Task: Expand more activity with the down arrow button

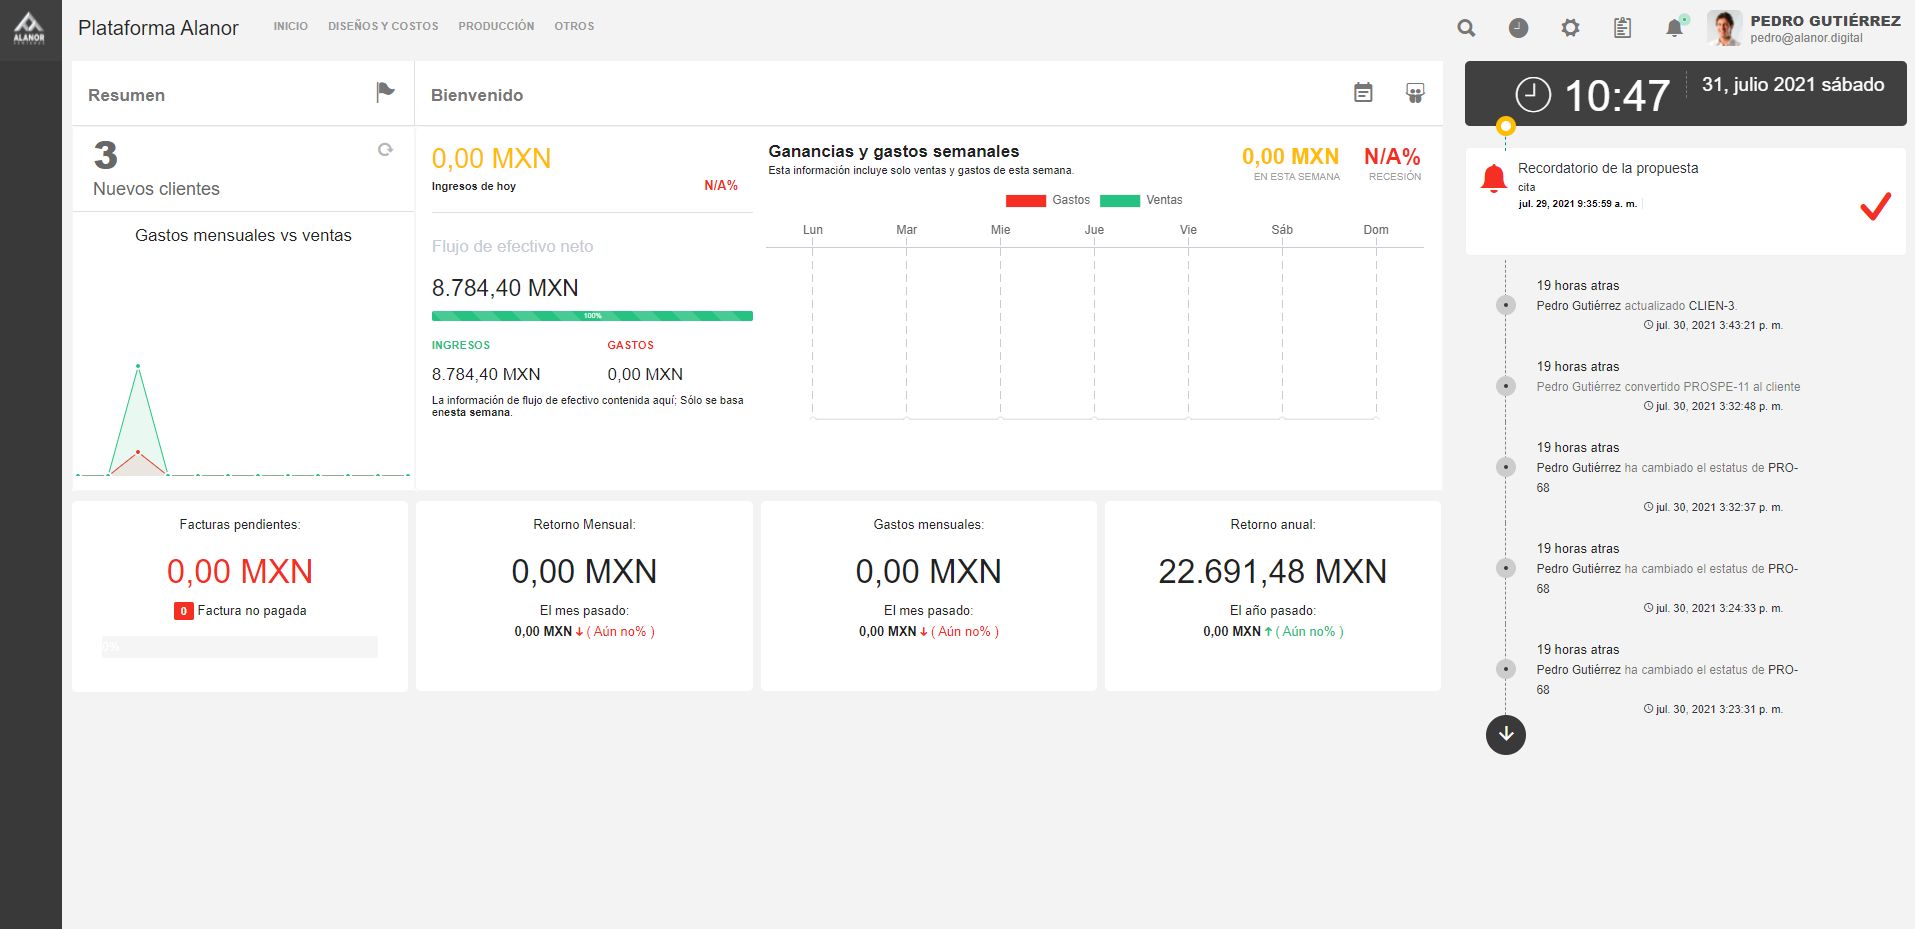Action: click(1506, 734)
